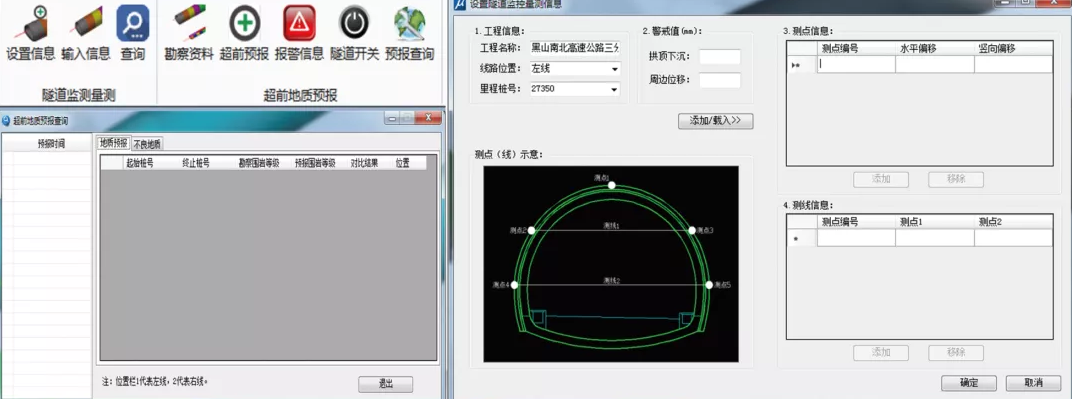The width and height of the screenshot is (1072, 399).
Task: Click the 起始桩号 column header
Action: coord(140,163)
